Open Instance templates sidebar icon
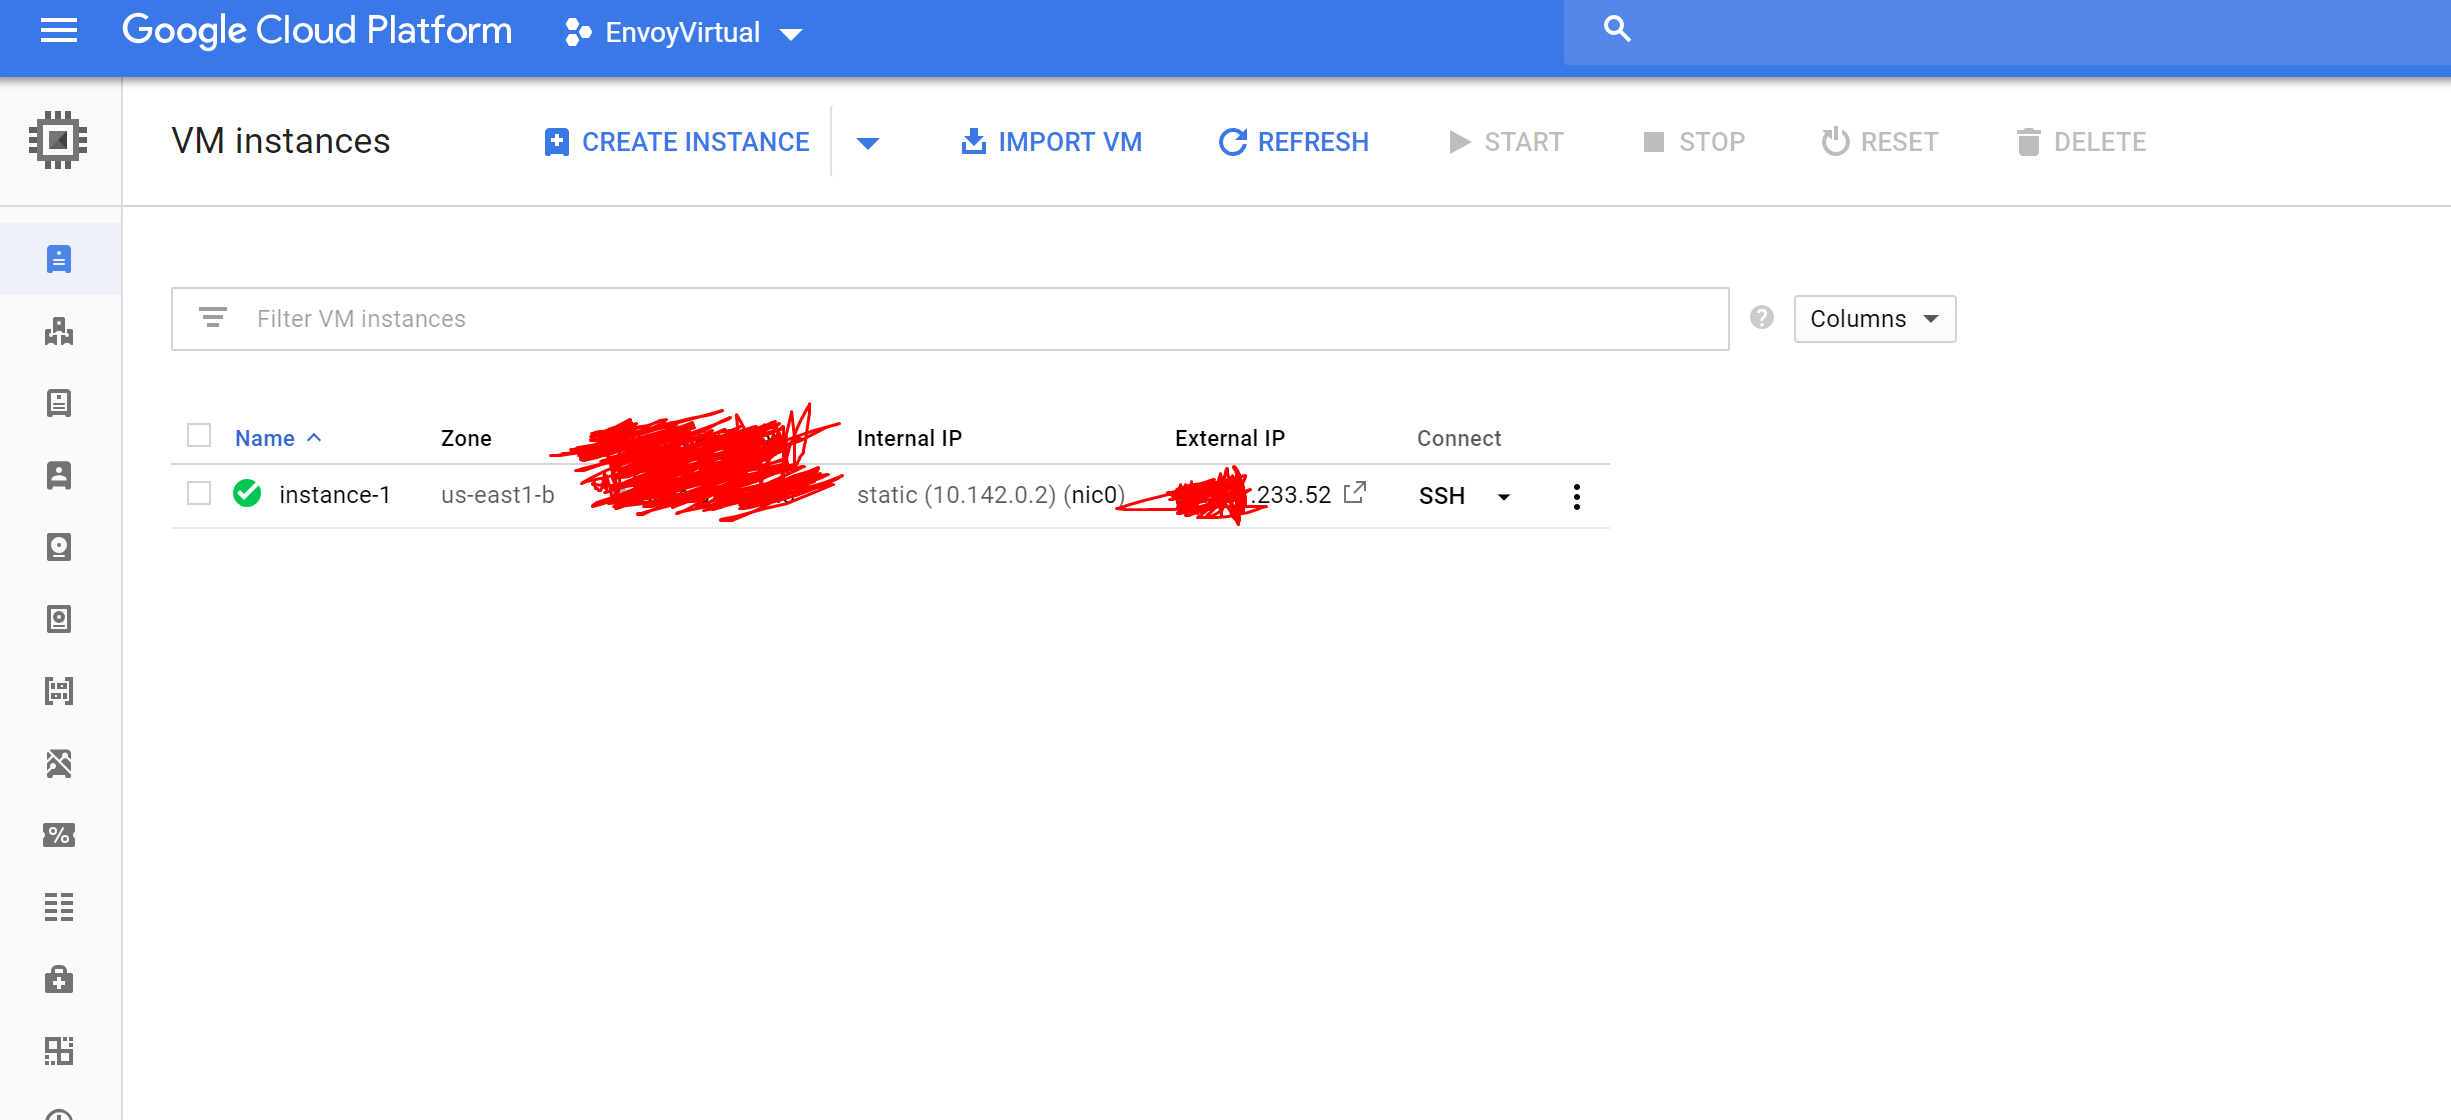The height and width of the screenshot is (1120, 2451). pos(59,403)
